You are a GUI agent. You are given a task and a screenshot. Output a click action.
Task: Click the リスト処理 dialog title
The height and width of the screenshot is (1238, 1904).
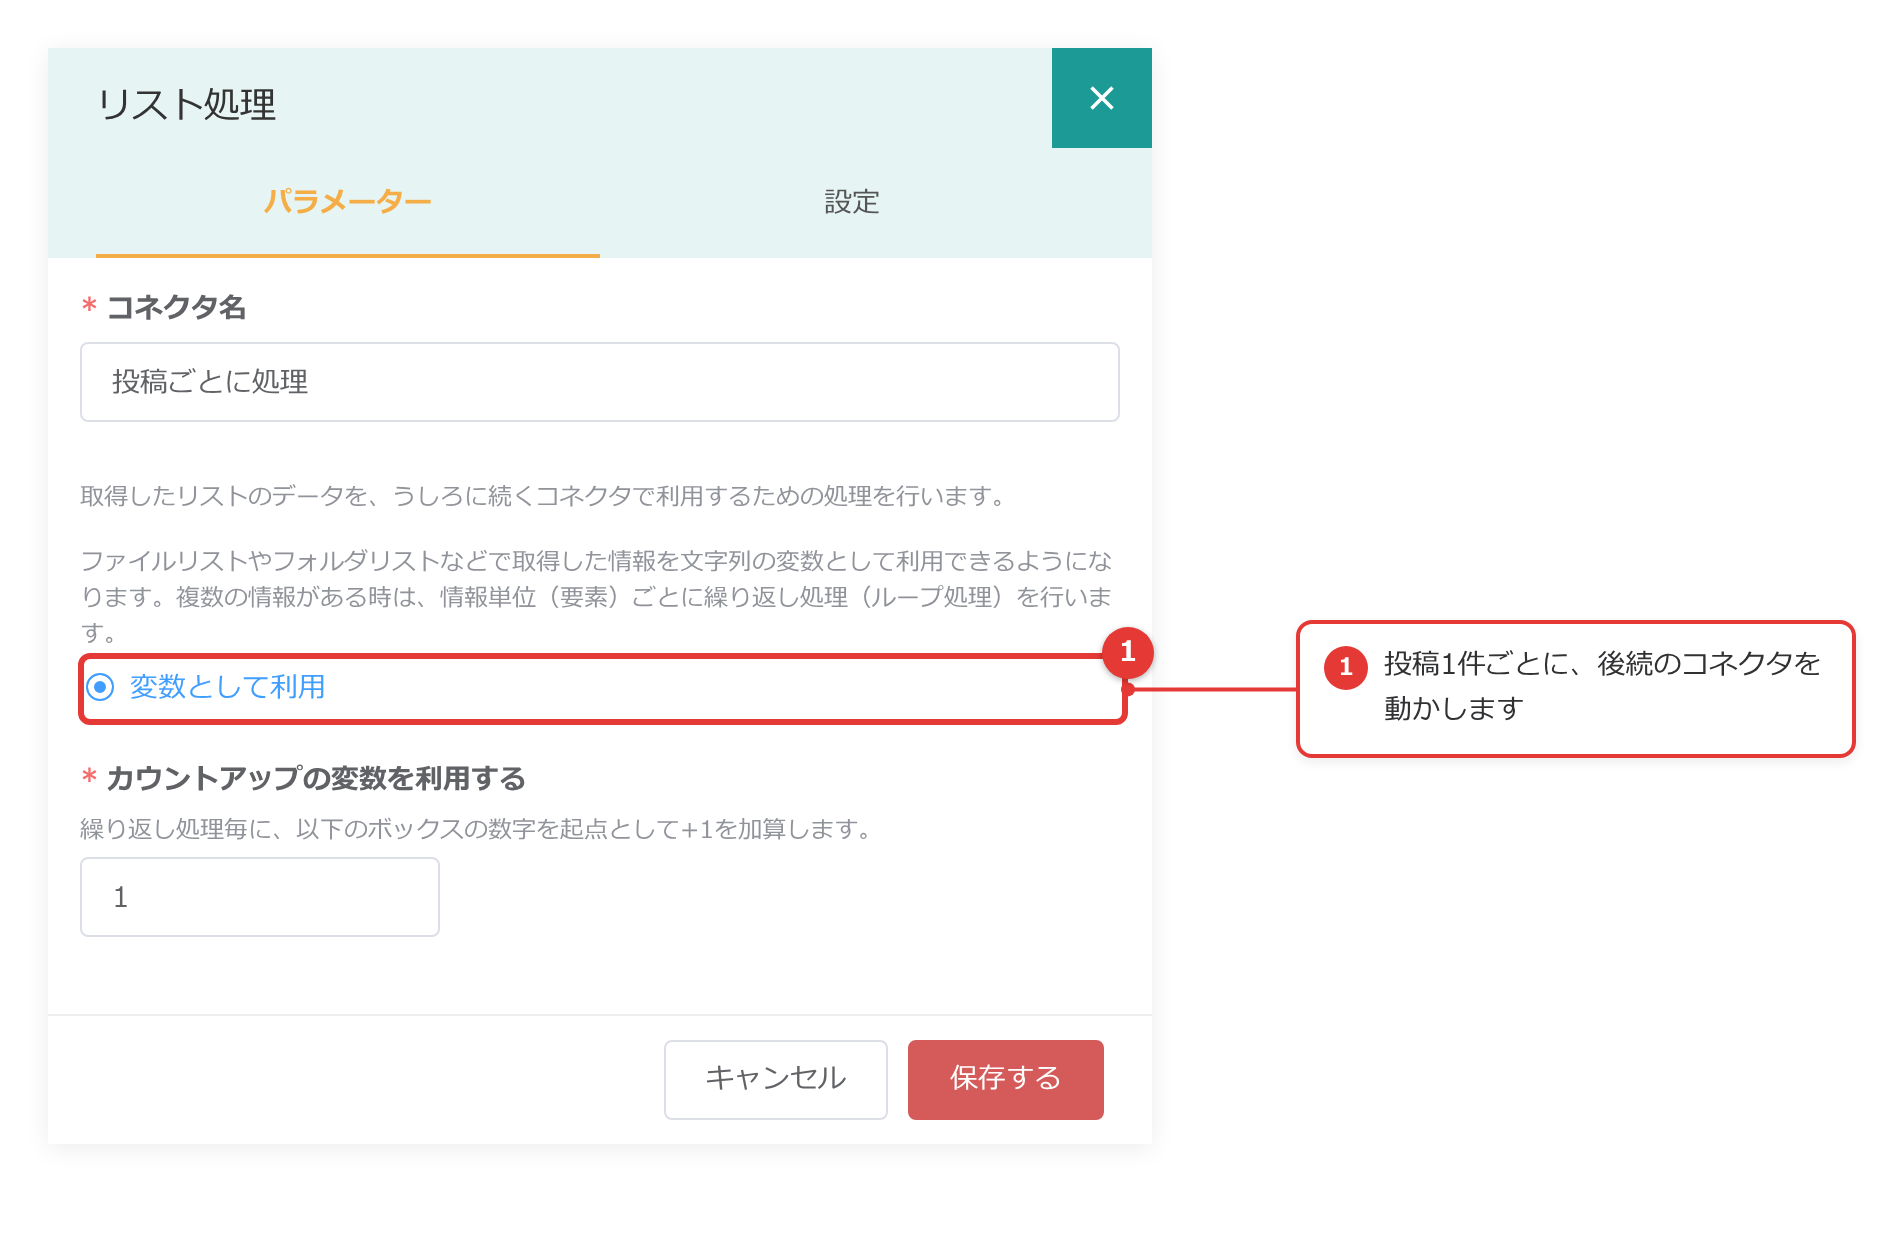[187, 104]
